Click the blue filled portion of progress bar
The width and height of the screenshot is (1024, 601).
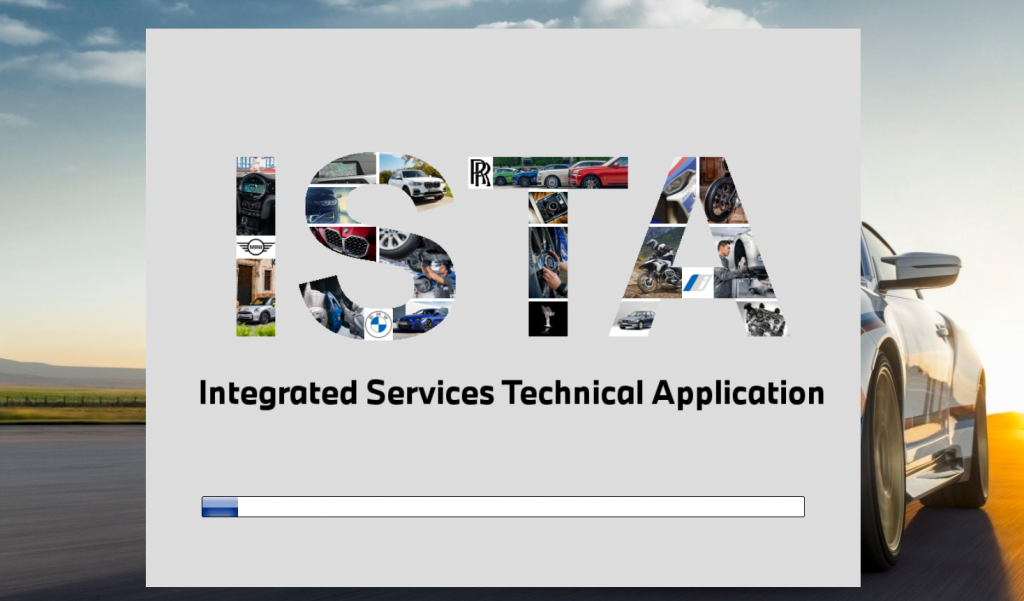point(220,507)
